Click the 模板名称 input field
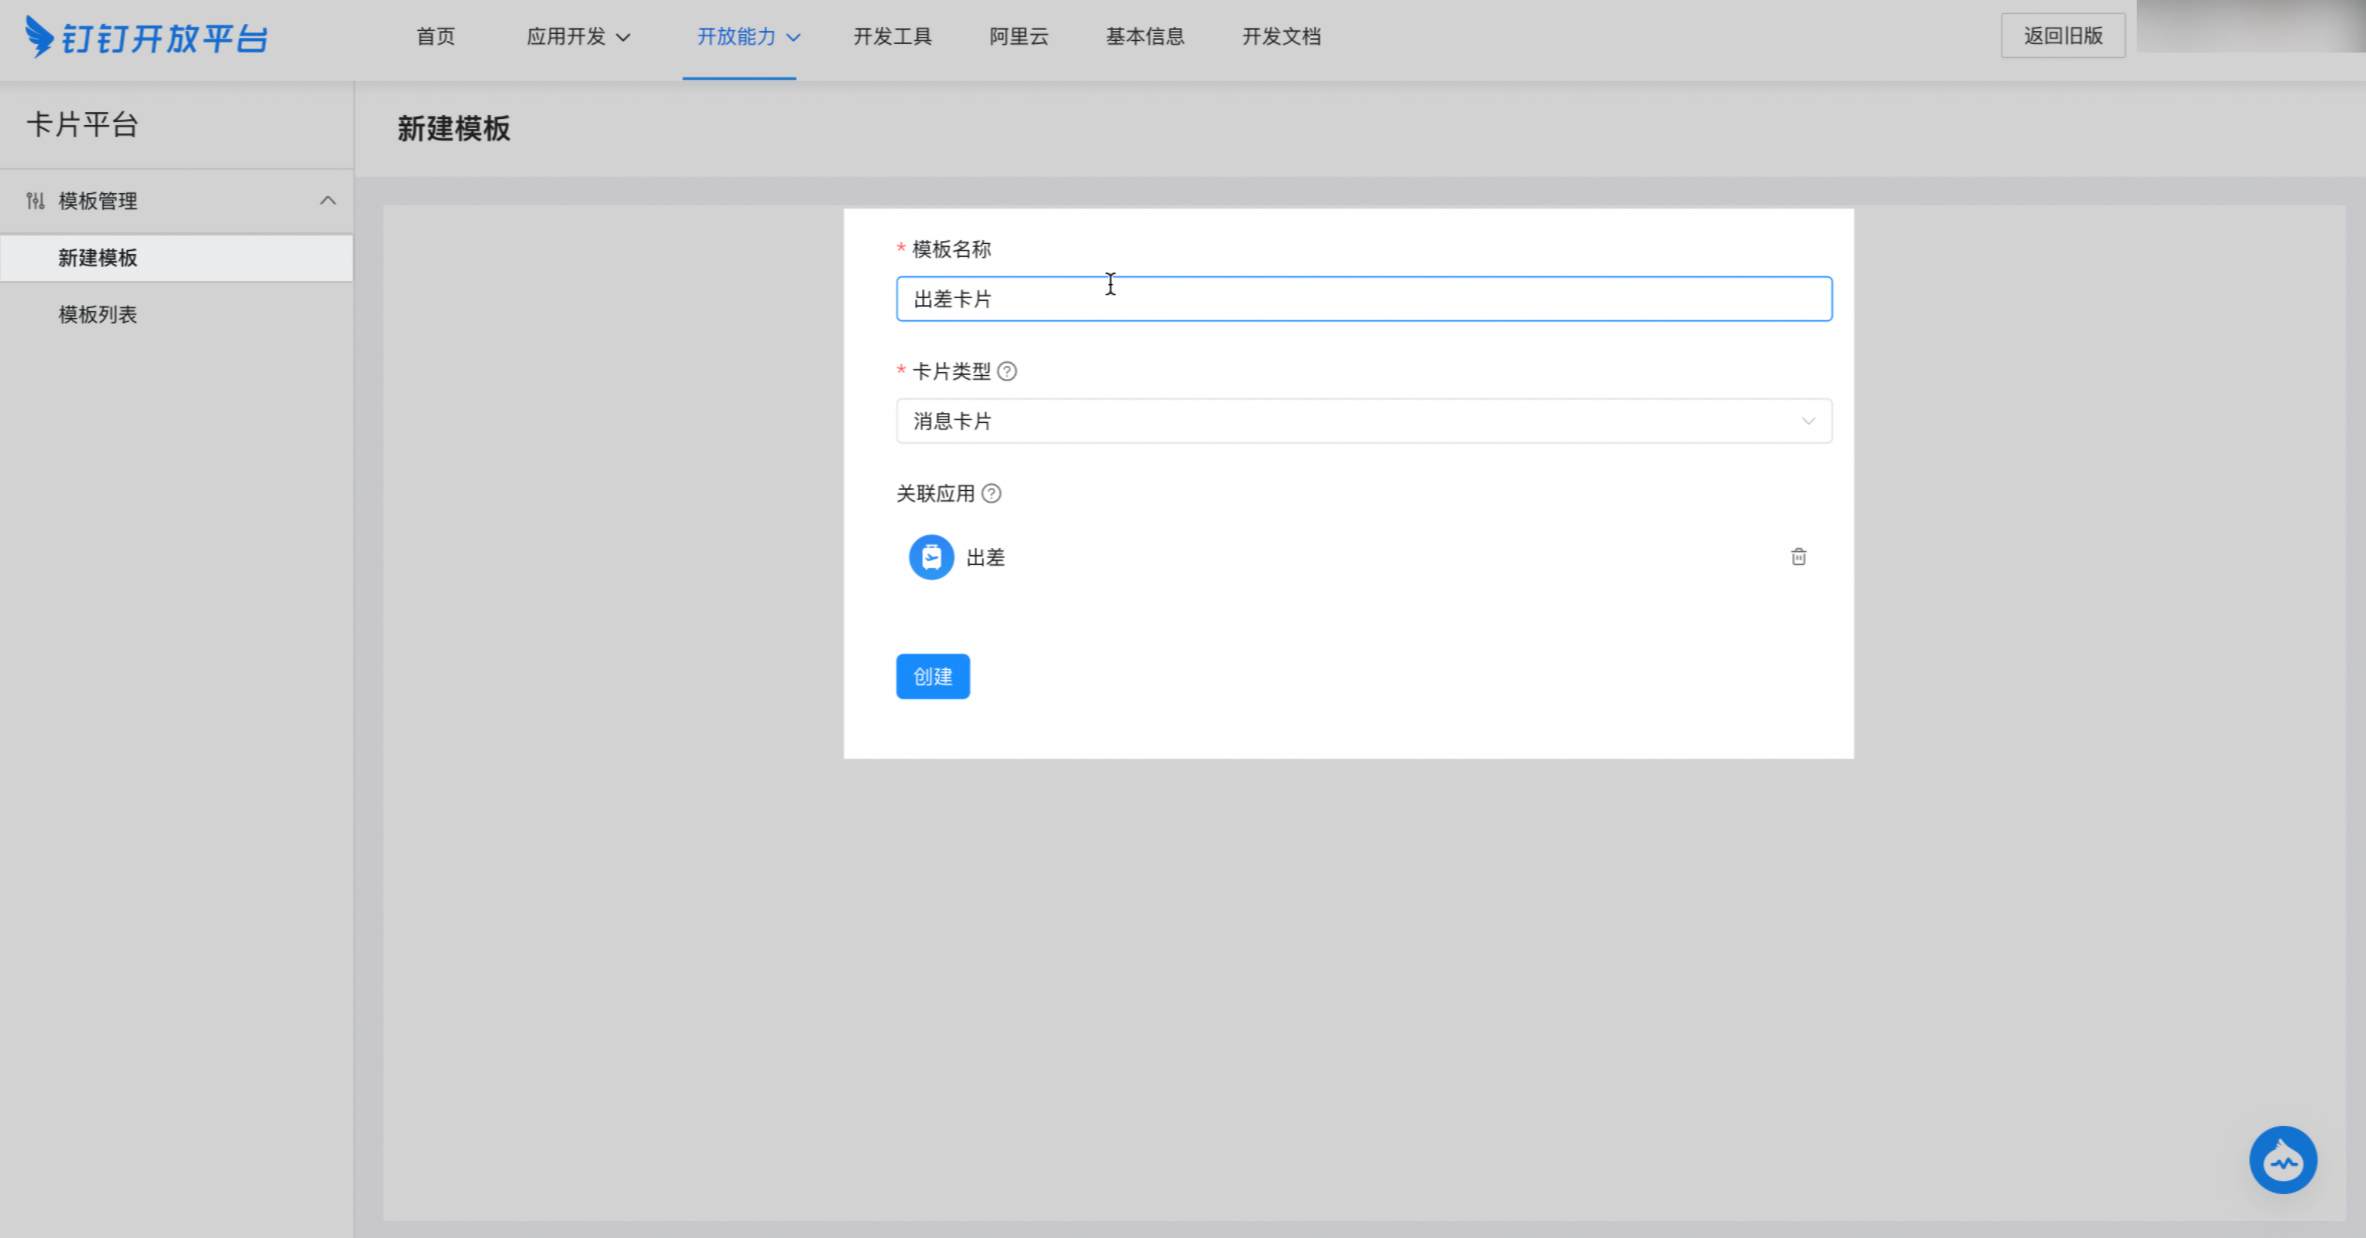Screen dimensions: 2366x1238 [1363, 299]
